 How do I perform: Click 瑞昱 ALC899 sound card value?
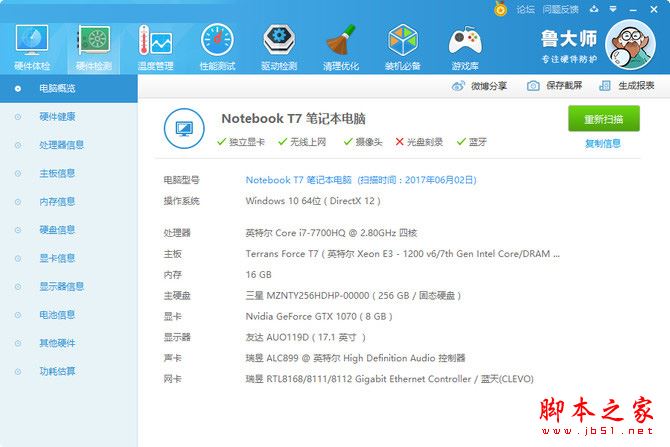[356, 358]
